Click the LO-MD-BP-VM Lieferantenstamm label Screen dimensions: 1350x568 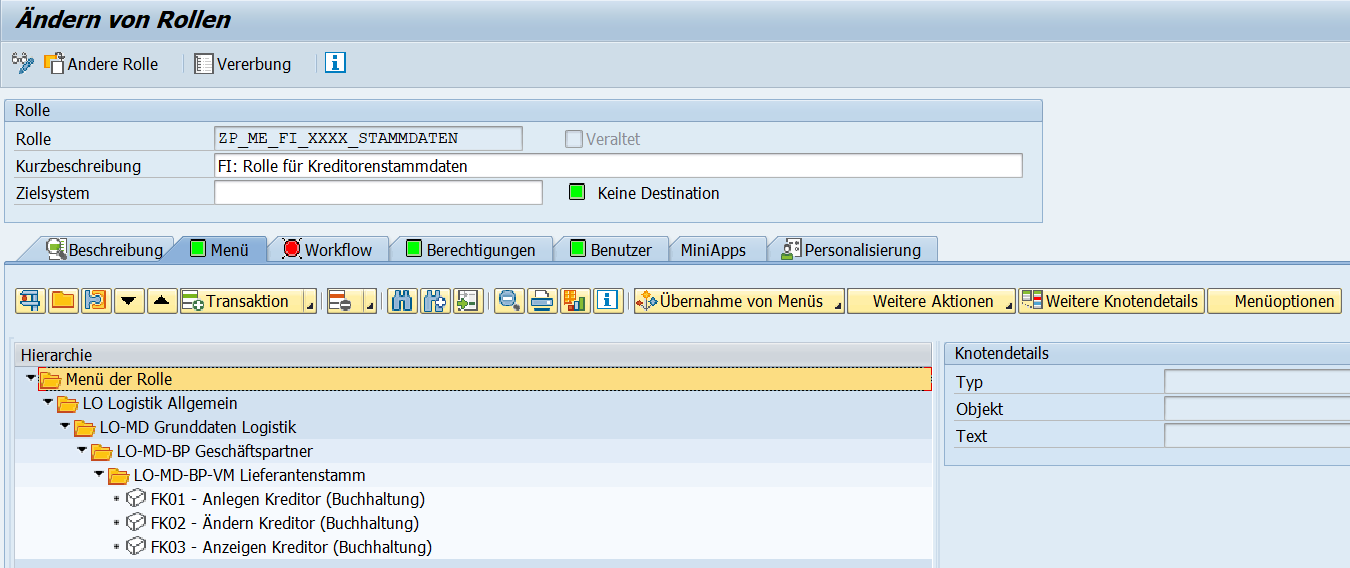[x=250, y=475]
